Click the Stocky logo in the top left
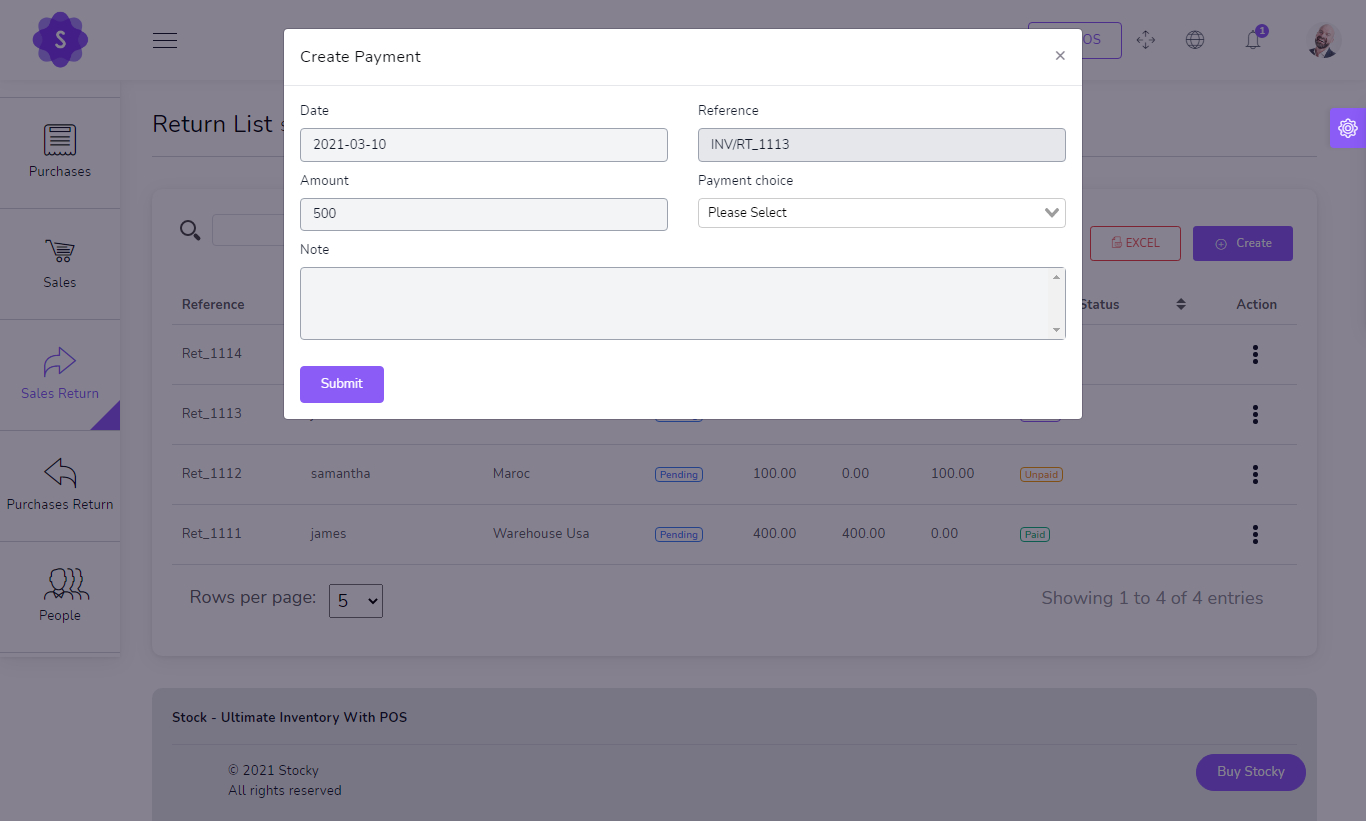This screenshot has width=1366, height=821. pyautogui.click(x=60, y=40)
